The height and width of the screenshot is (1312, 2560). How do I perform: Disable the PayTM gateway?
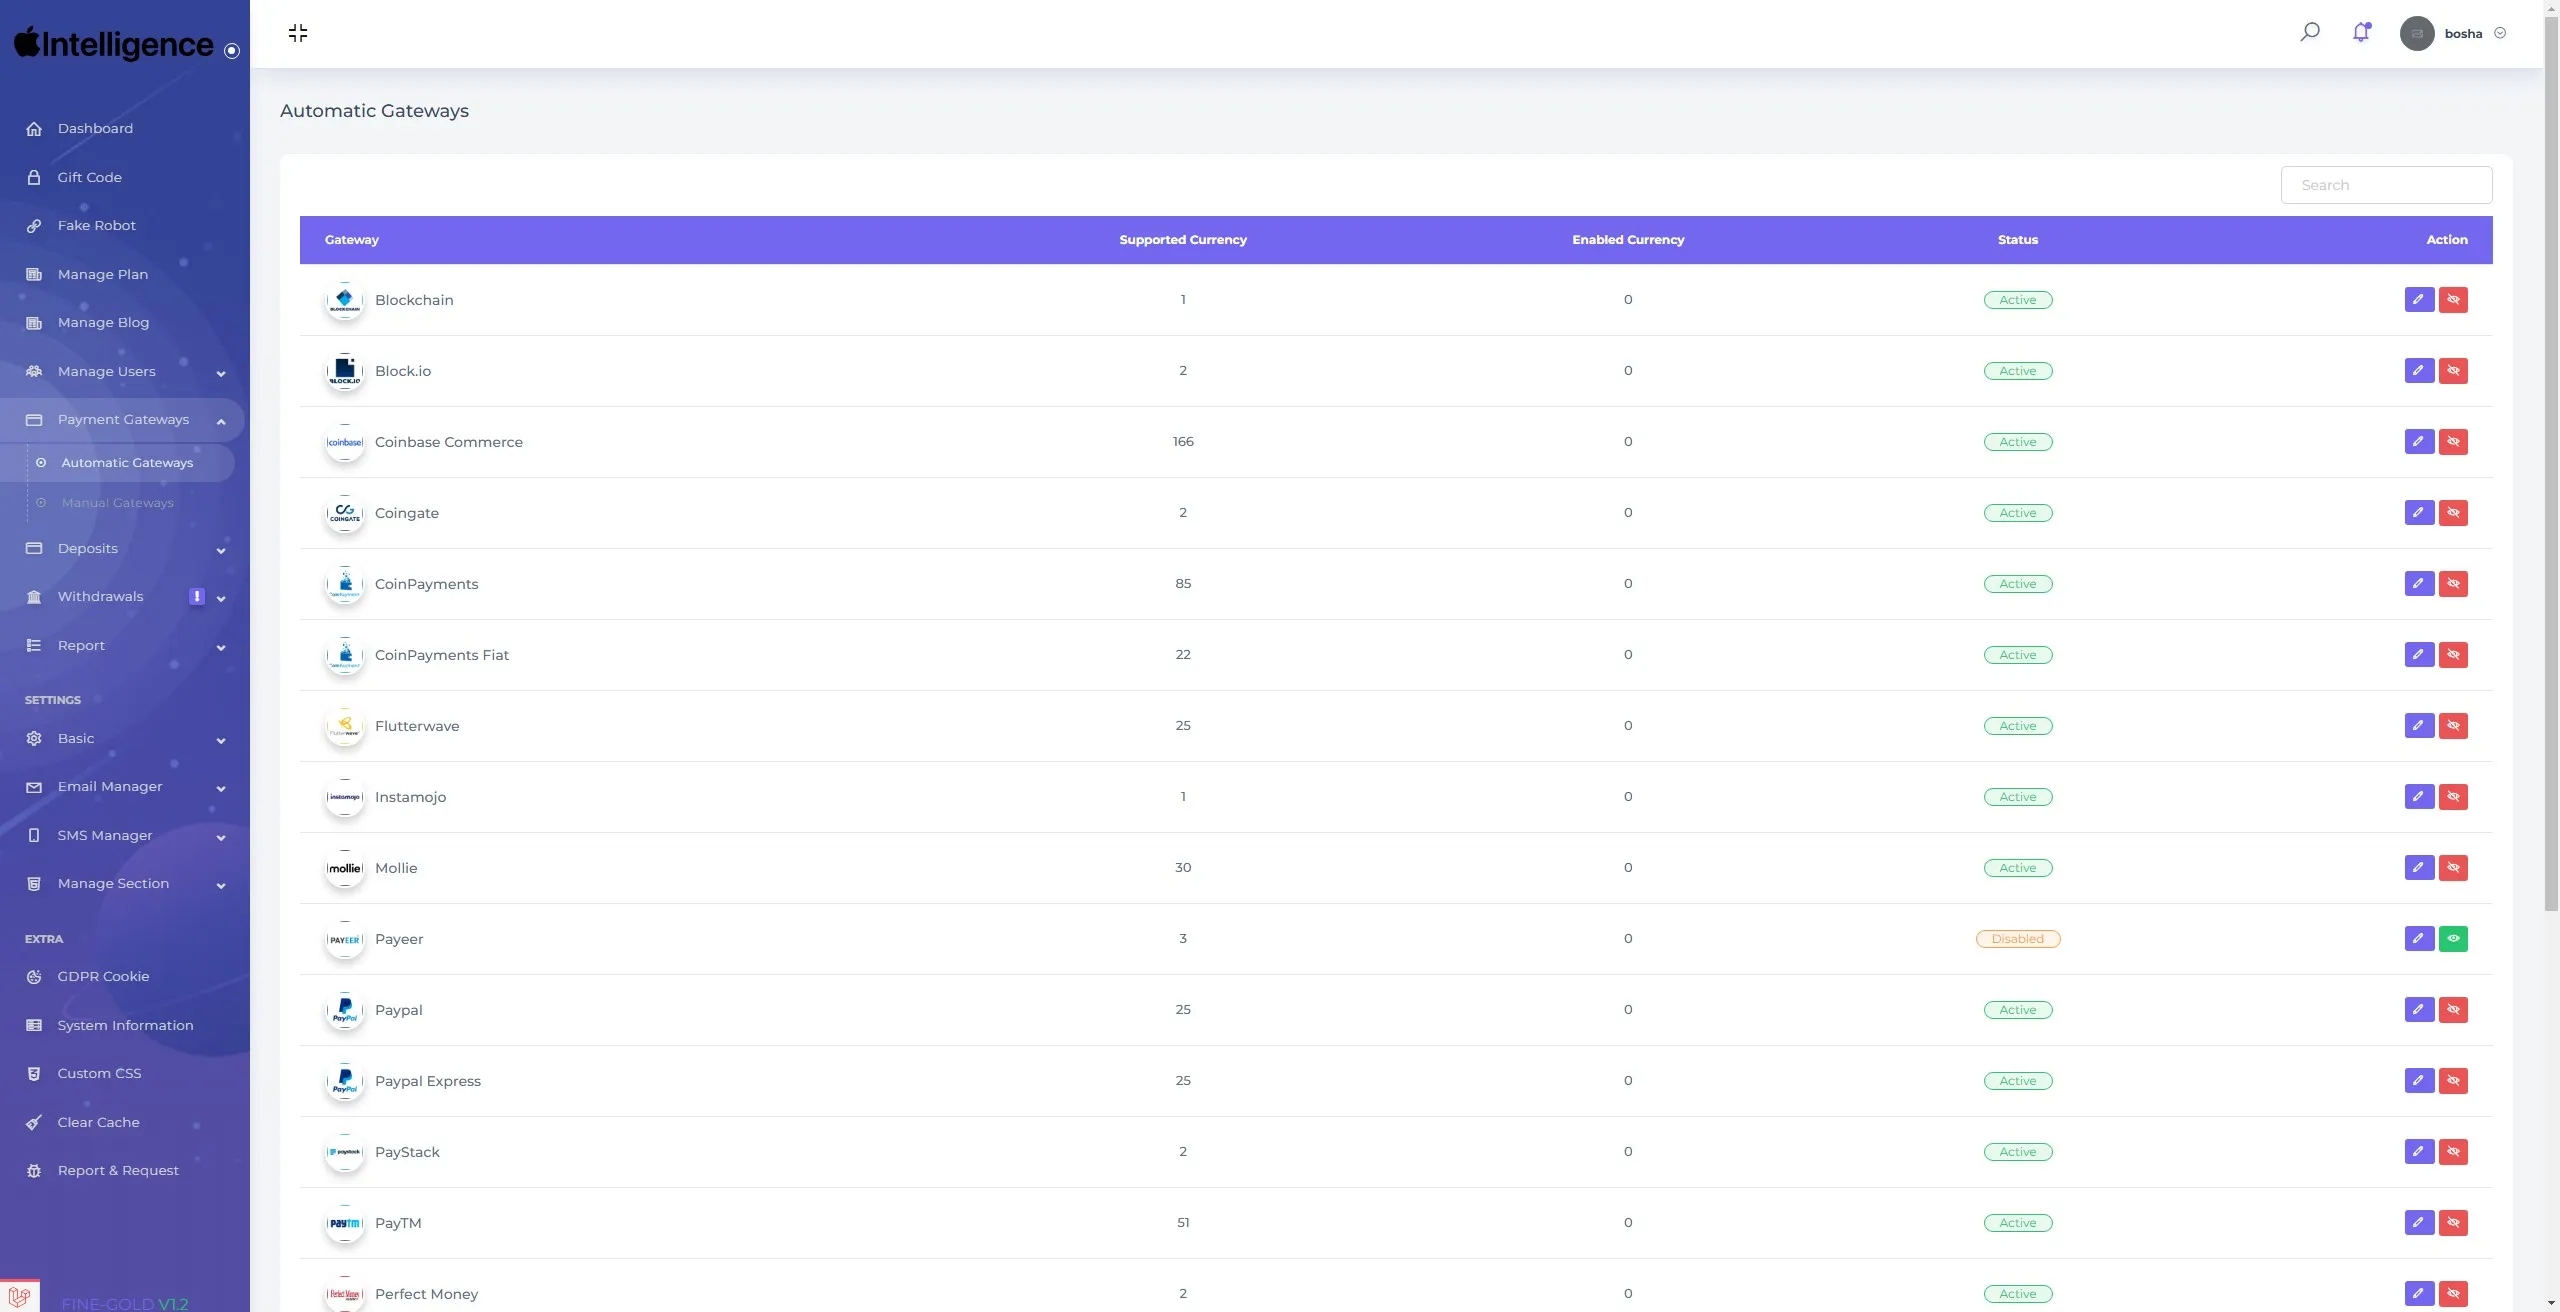tap(2453, 1223)
